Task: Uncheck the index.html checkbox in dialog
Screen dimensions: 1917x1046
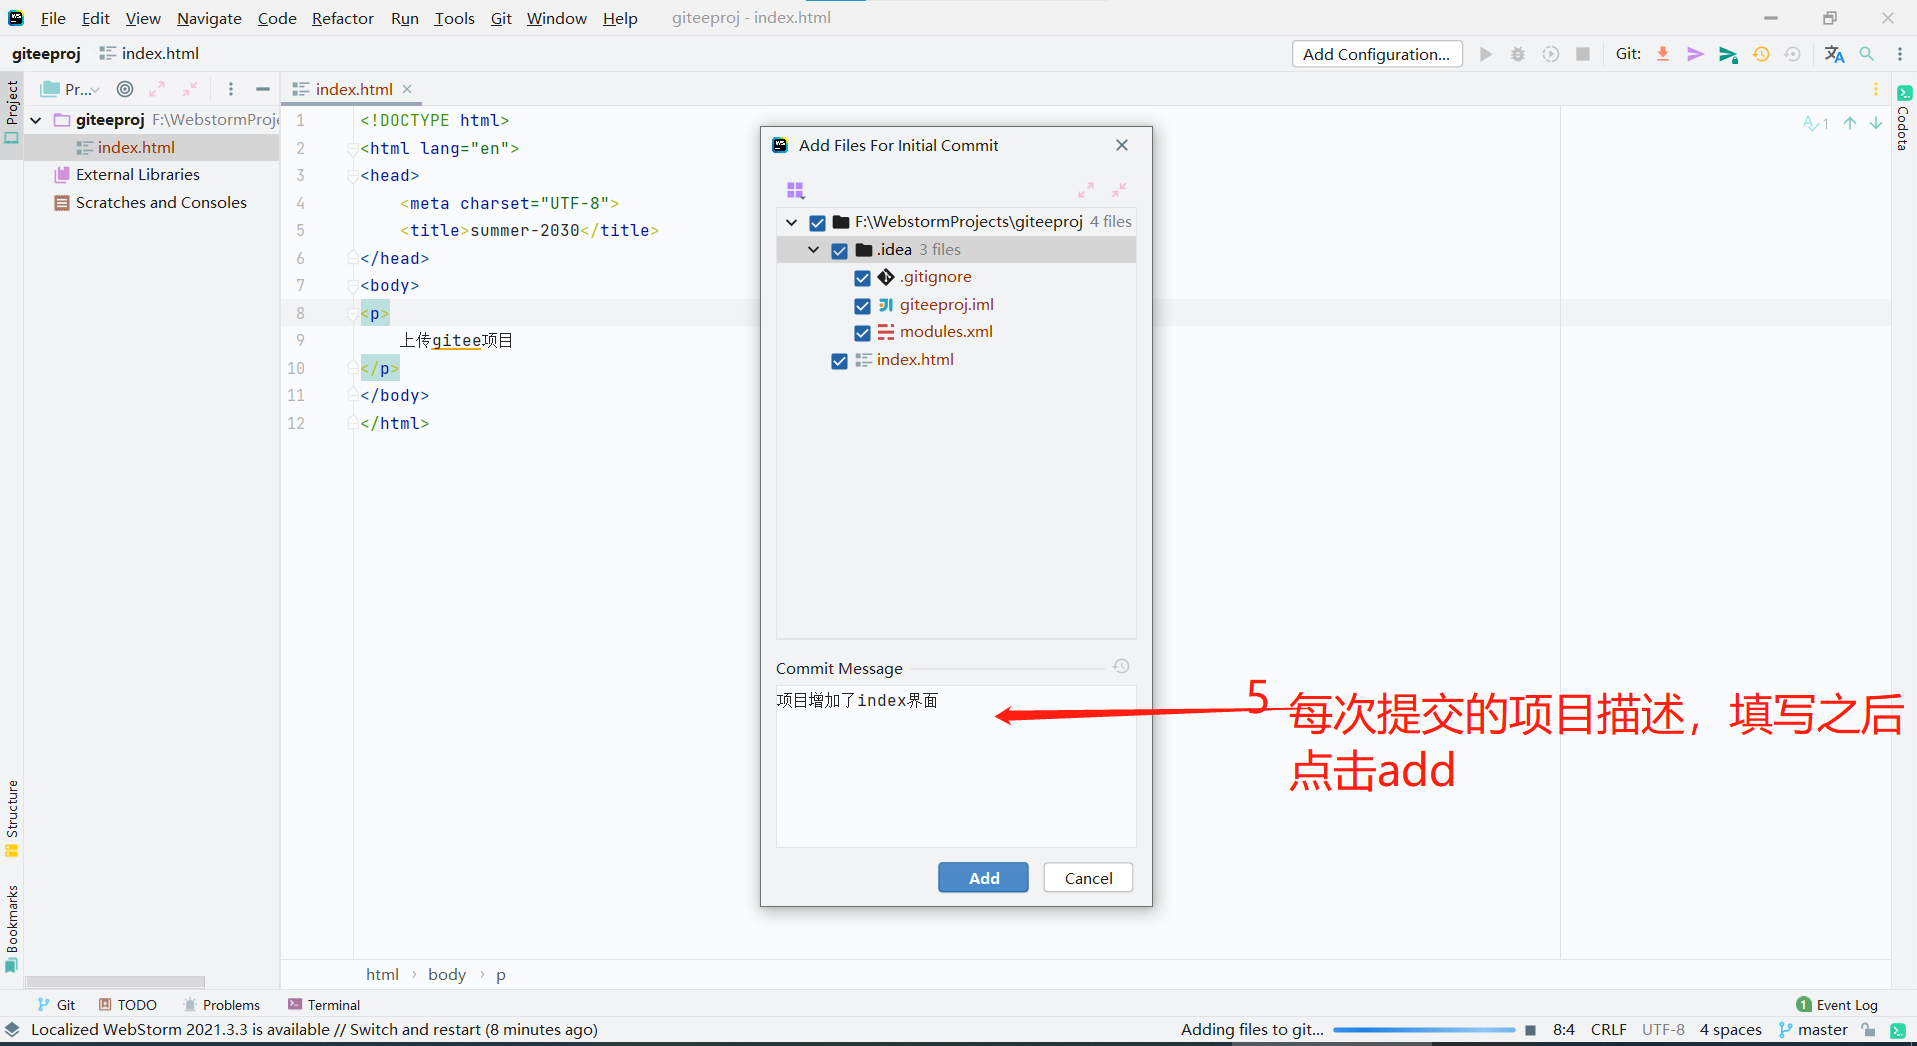Action: click(839, 361)
